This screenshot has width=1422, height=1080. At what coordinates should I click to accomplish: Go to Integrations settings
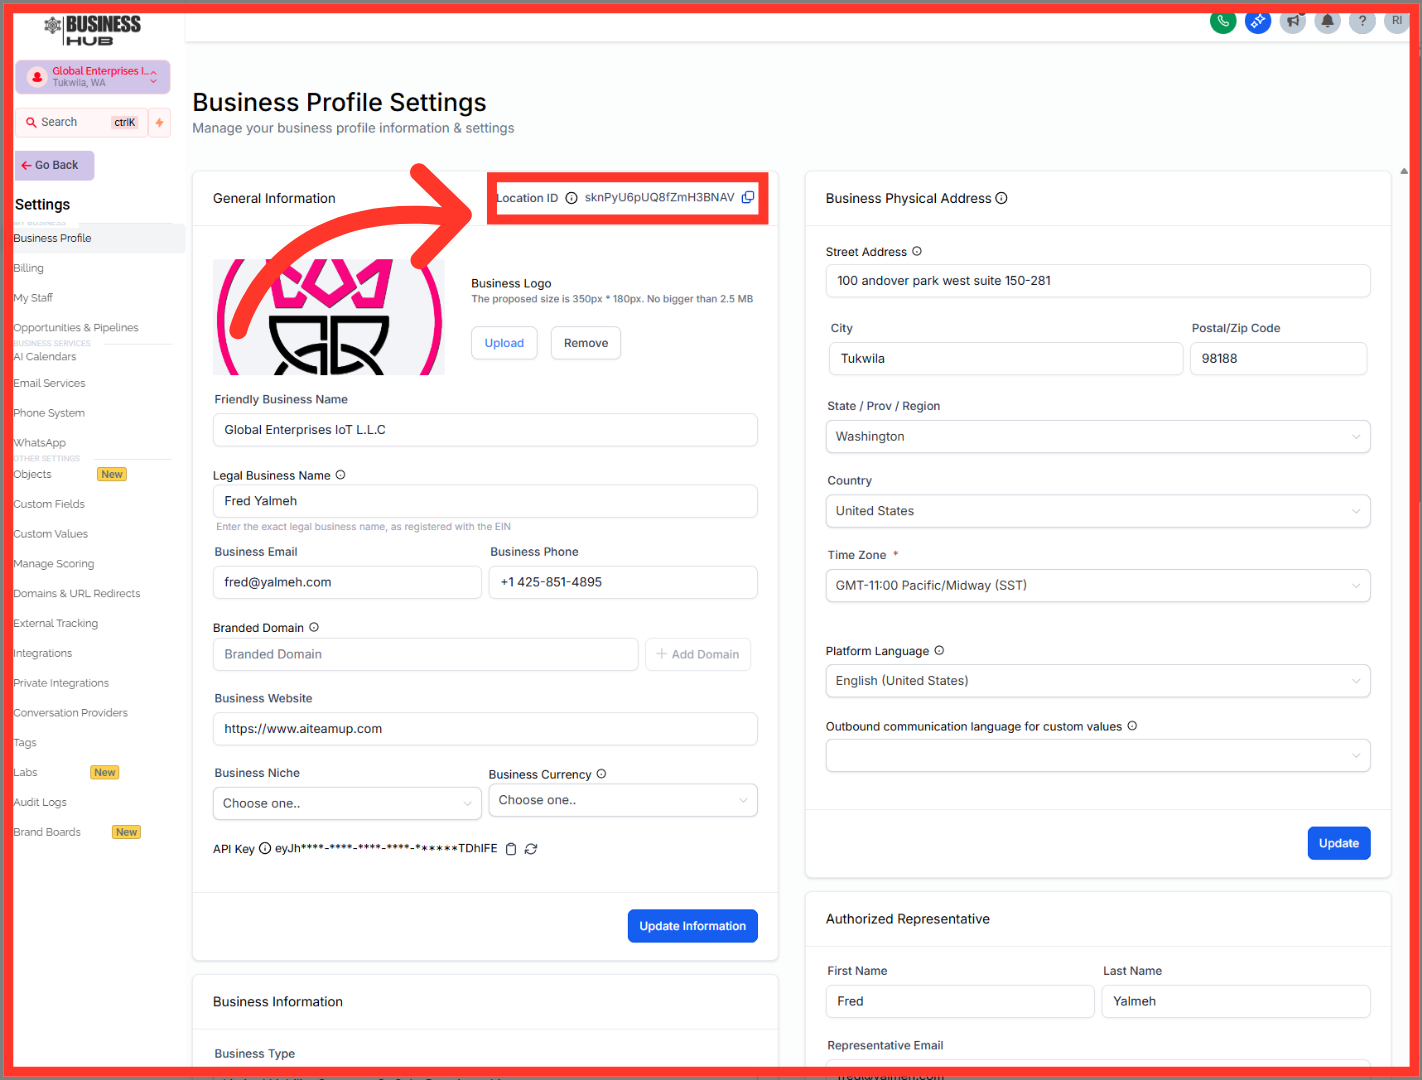(43, 654)
